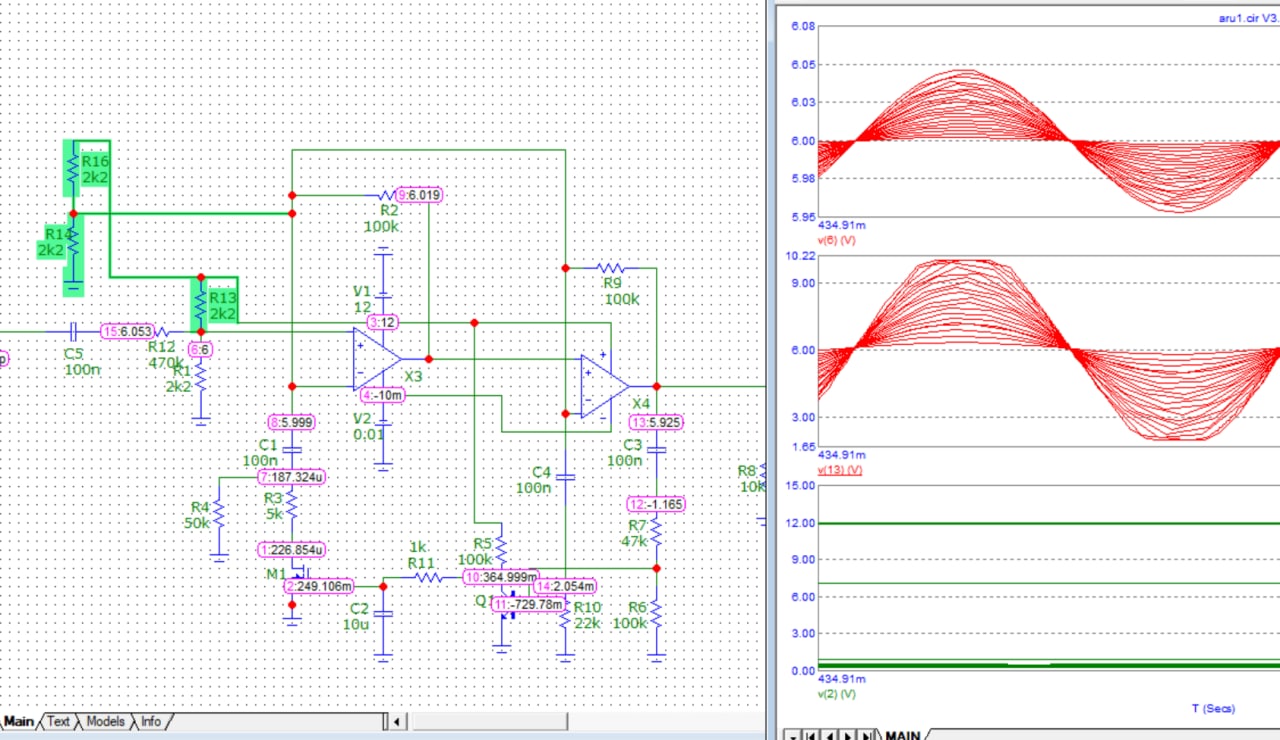Go to first plot page tab arrow

(811, 736)
